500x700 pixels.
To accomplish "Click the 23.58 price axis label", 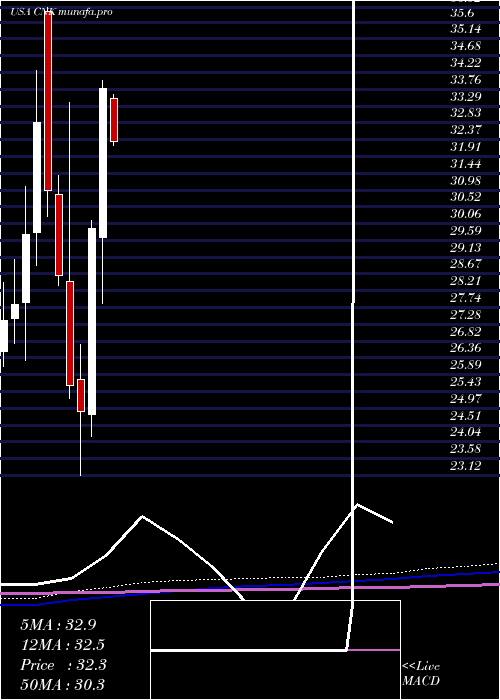I will [x=466, y=449].
